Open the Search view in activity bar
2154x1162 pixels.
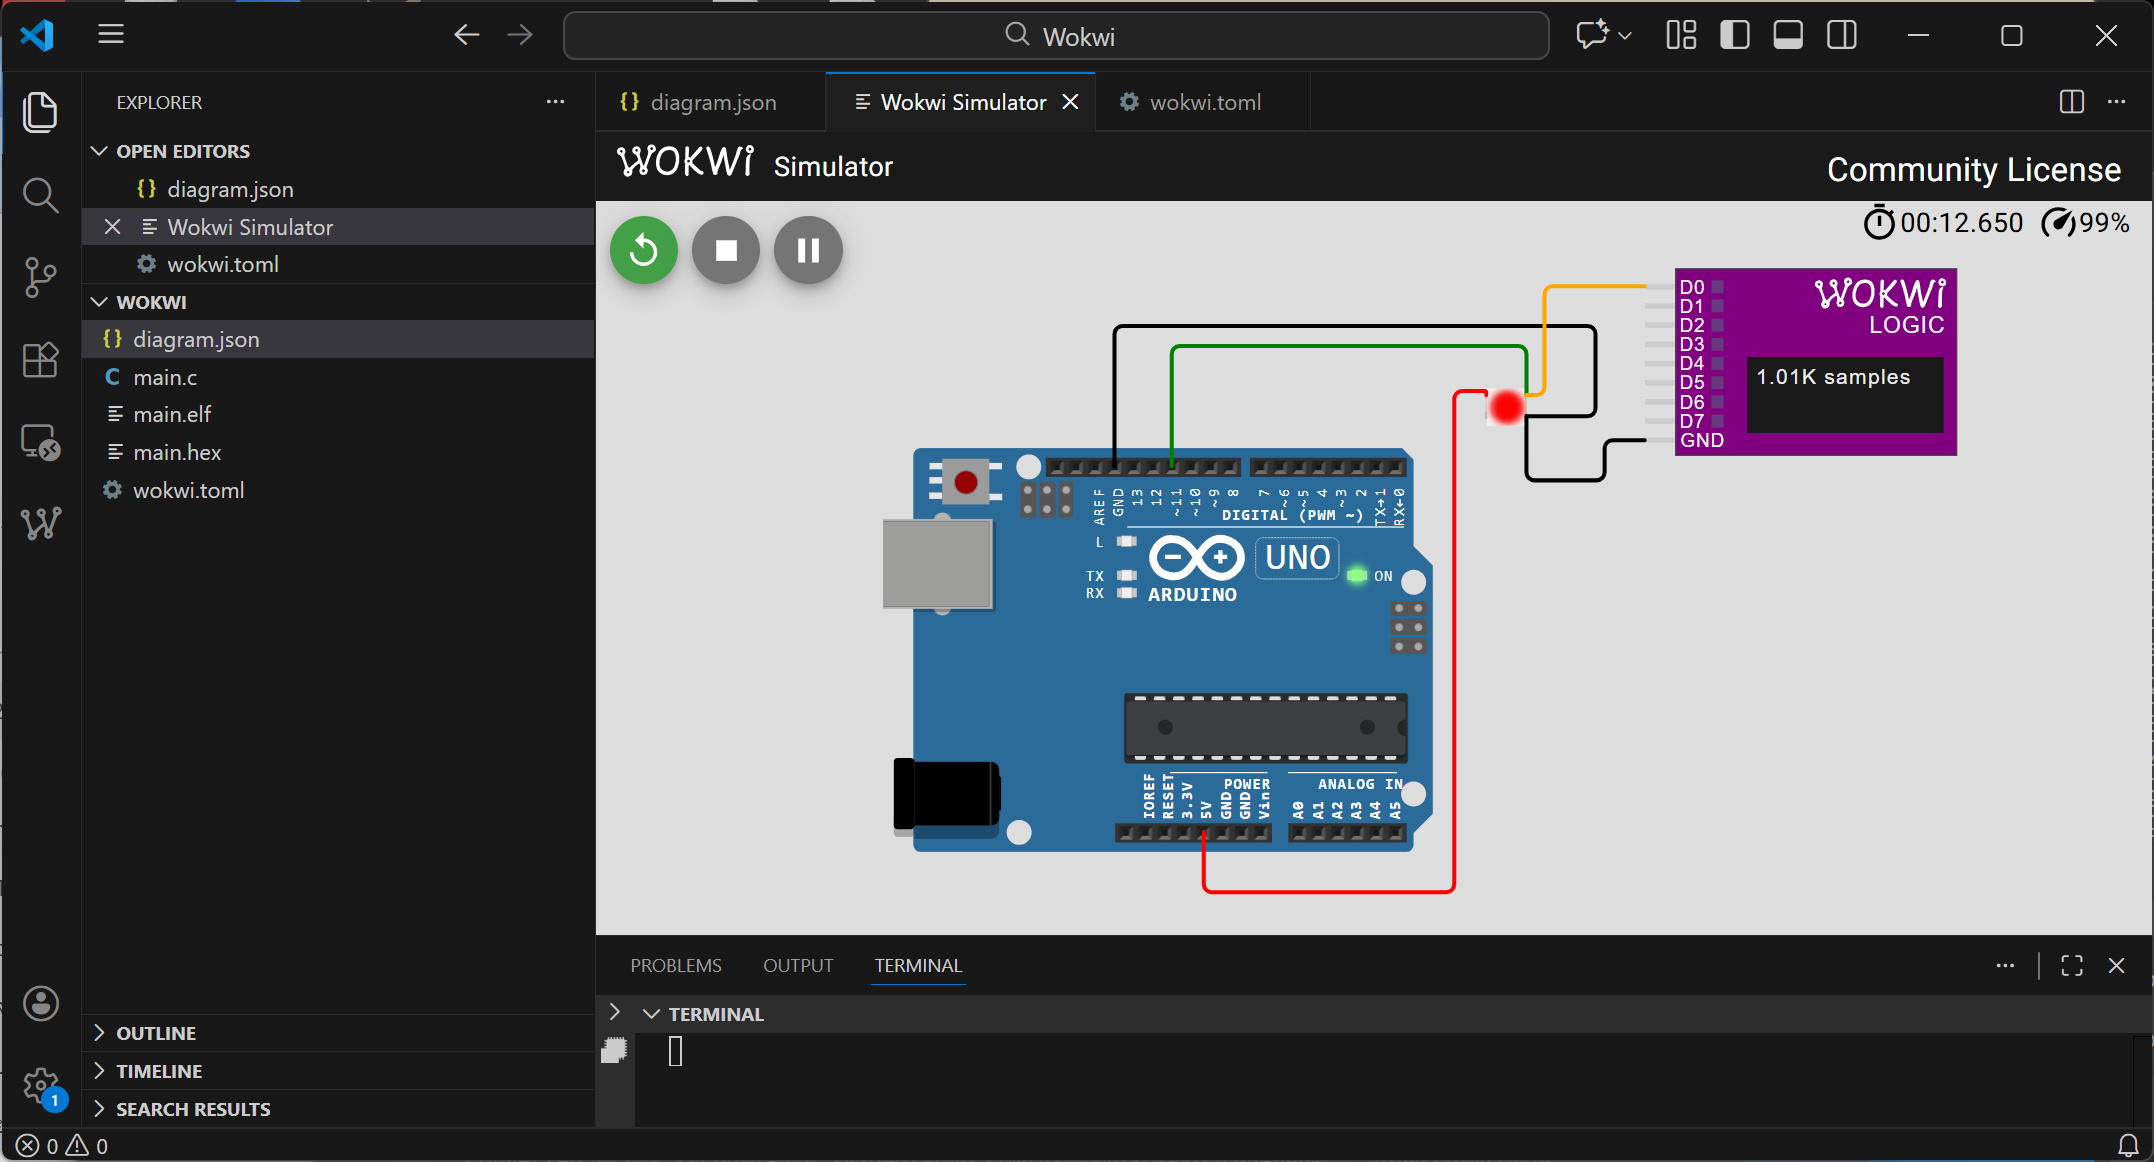[x=40, y=194]
